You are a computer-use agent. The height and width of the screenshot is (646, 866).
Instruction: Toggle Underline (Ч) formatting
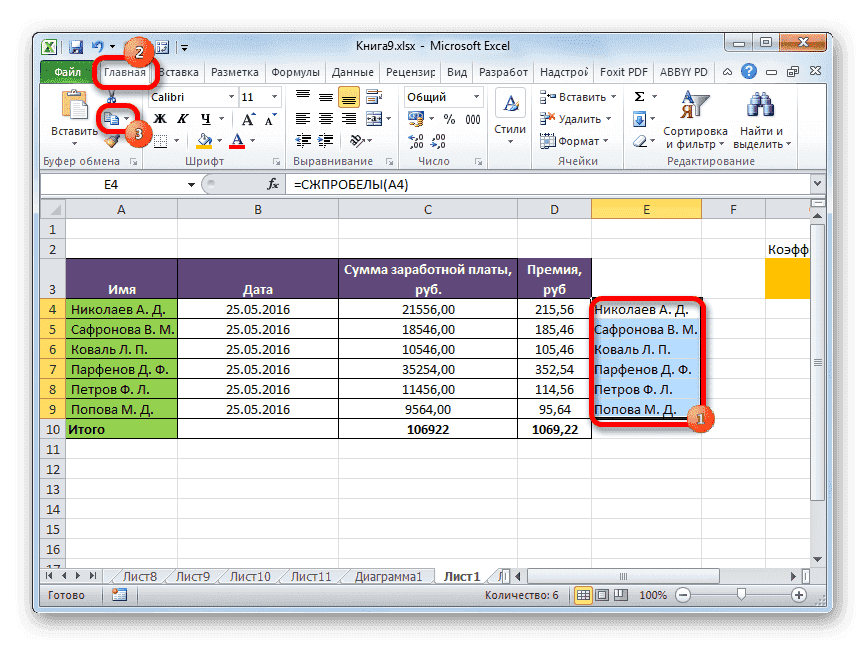tap(204, 118)
